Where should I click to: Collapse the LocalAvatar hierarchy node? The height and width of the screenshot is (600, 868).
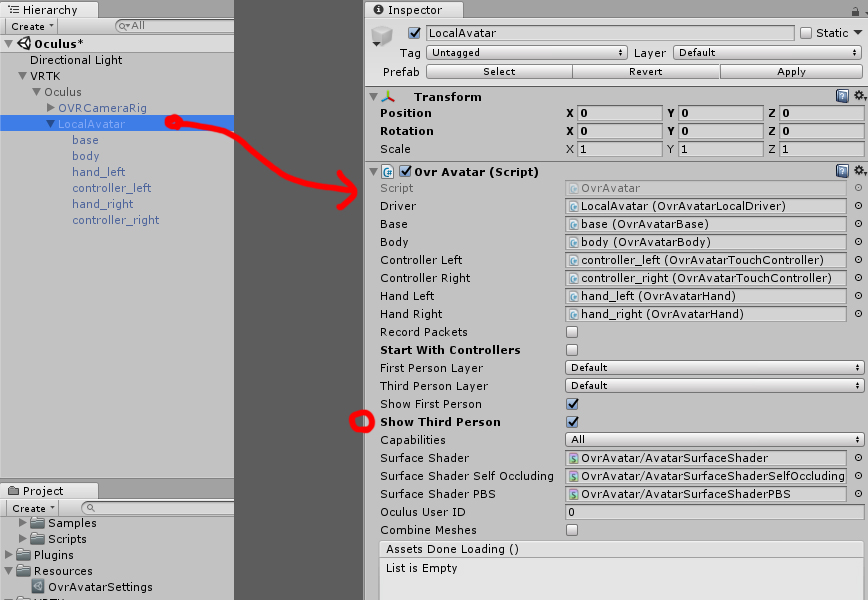tap(50, 124)
